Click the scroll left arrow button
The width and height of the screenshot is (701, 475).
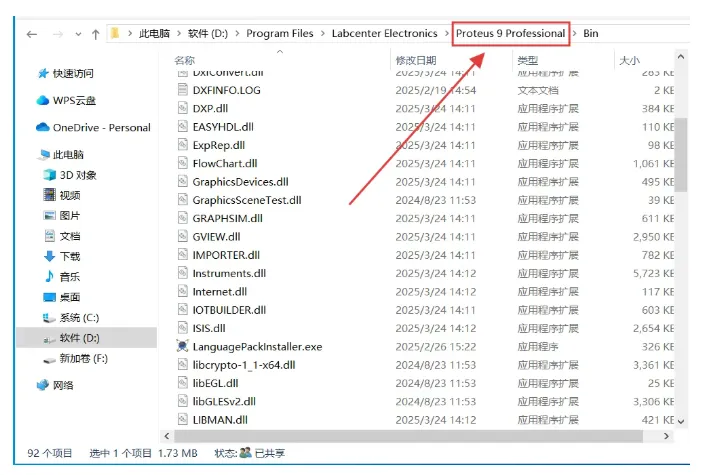pyautogui.click(x=167, y=436)
